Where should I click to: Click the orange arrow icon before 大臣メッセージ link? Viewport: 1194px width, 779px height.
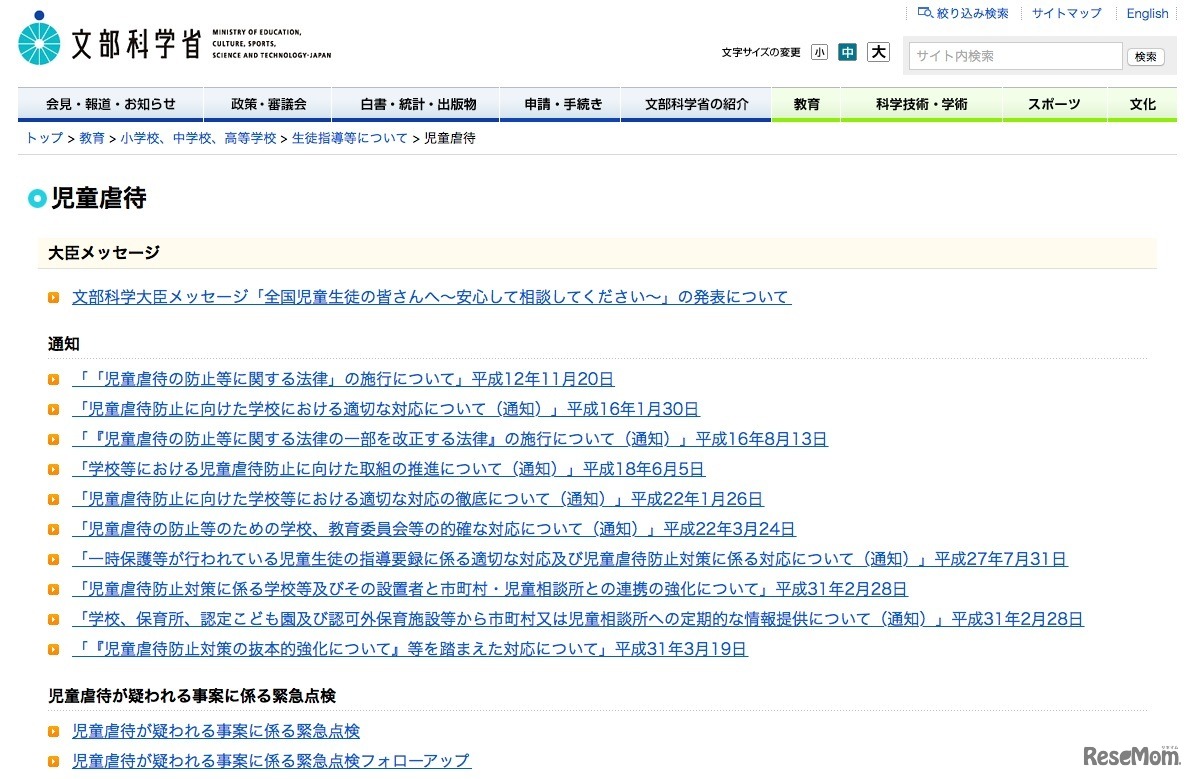(52, 297)
